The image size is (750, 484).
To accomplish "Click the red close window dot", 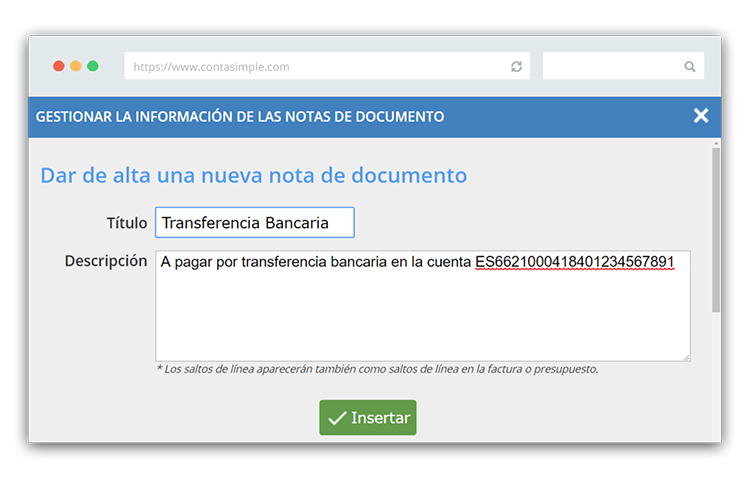I will pos(59,66).
